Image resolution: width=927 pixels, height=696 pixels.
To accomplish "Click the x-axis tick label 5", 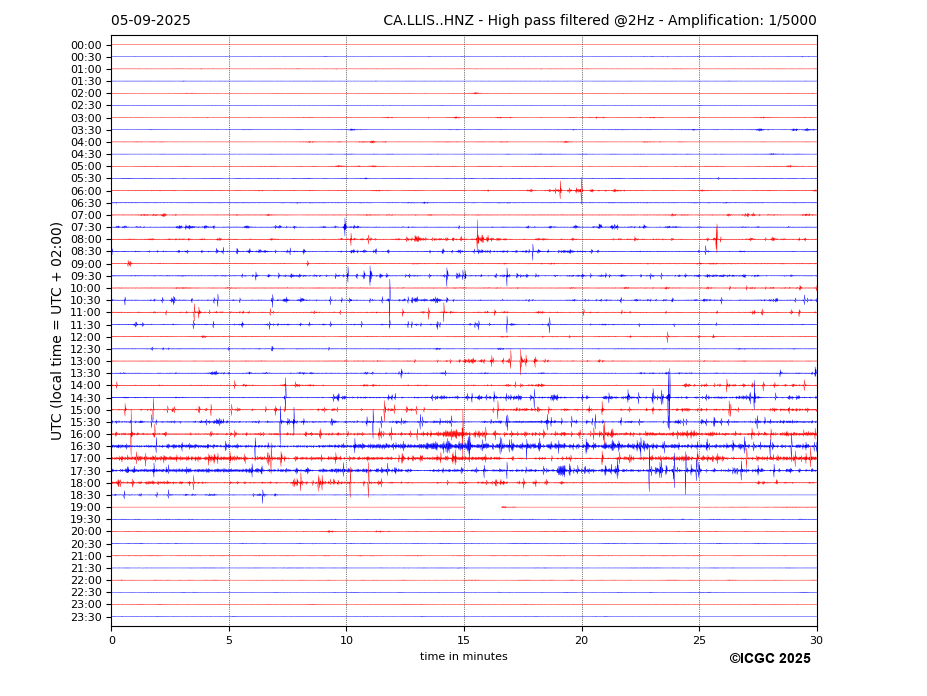I will (x=229, y=640).
